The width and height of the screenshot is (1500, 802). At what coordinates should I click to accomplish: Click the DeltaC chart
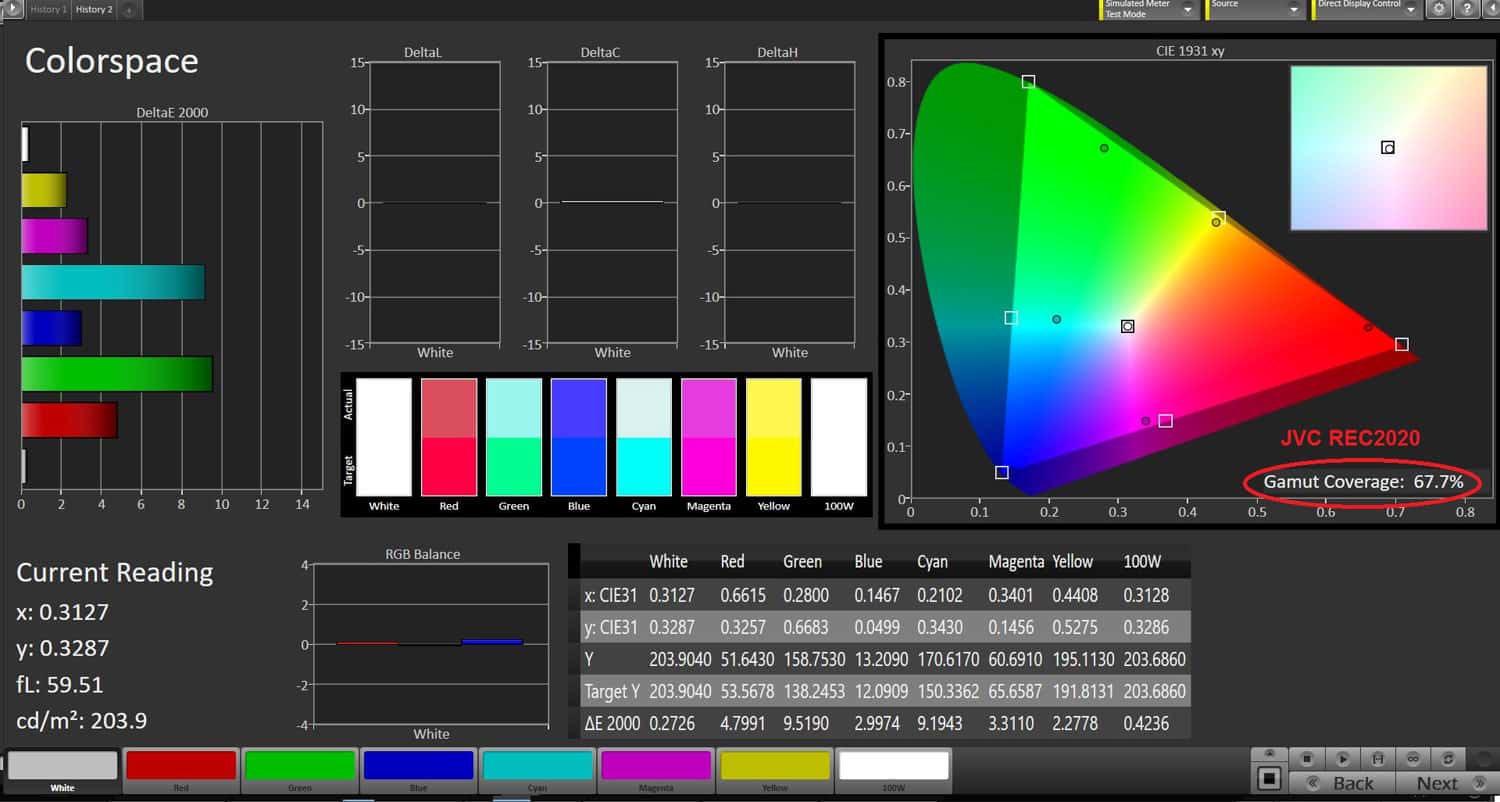tap(612, 203)
